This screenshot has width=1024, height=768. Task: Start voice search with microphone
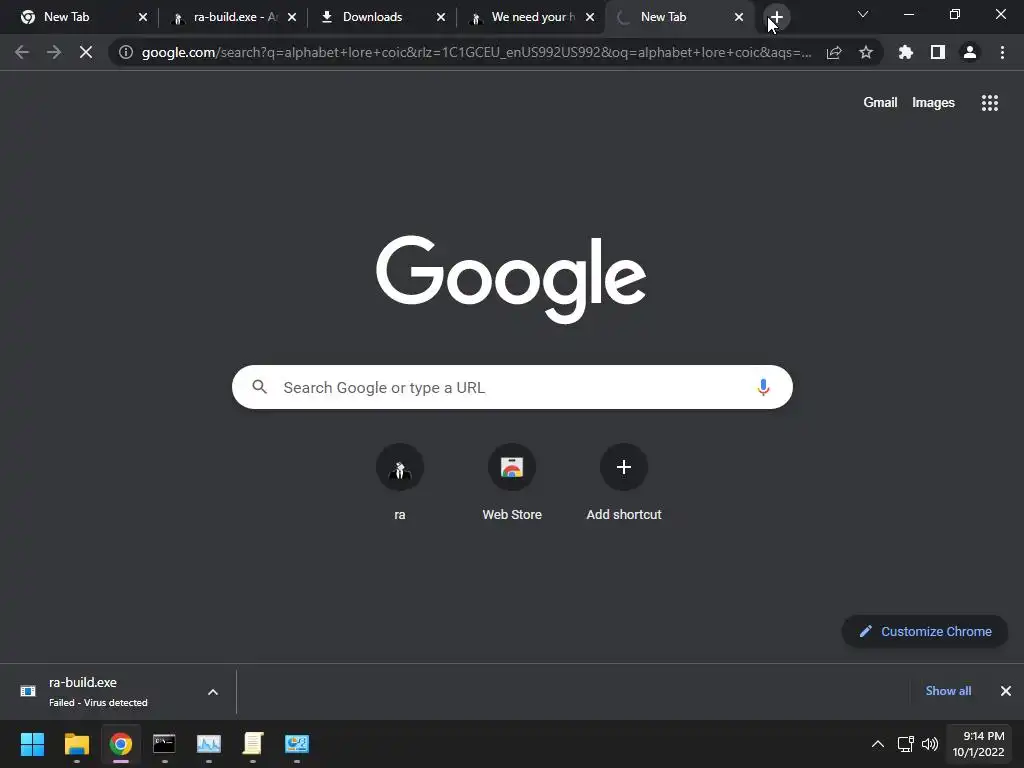(763, 387)
